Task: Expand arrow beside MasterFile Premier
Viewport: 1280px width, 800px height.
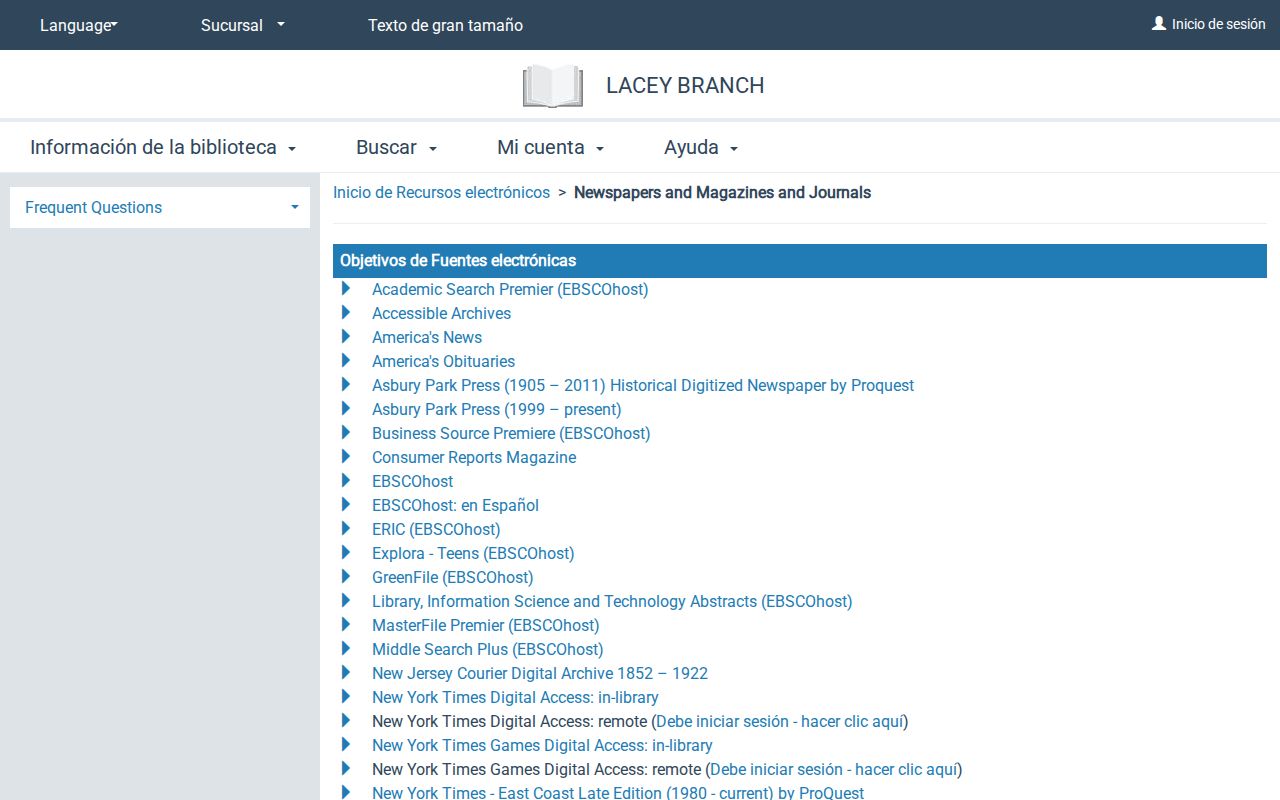Action: click(x=346, y=625)
